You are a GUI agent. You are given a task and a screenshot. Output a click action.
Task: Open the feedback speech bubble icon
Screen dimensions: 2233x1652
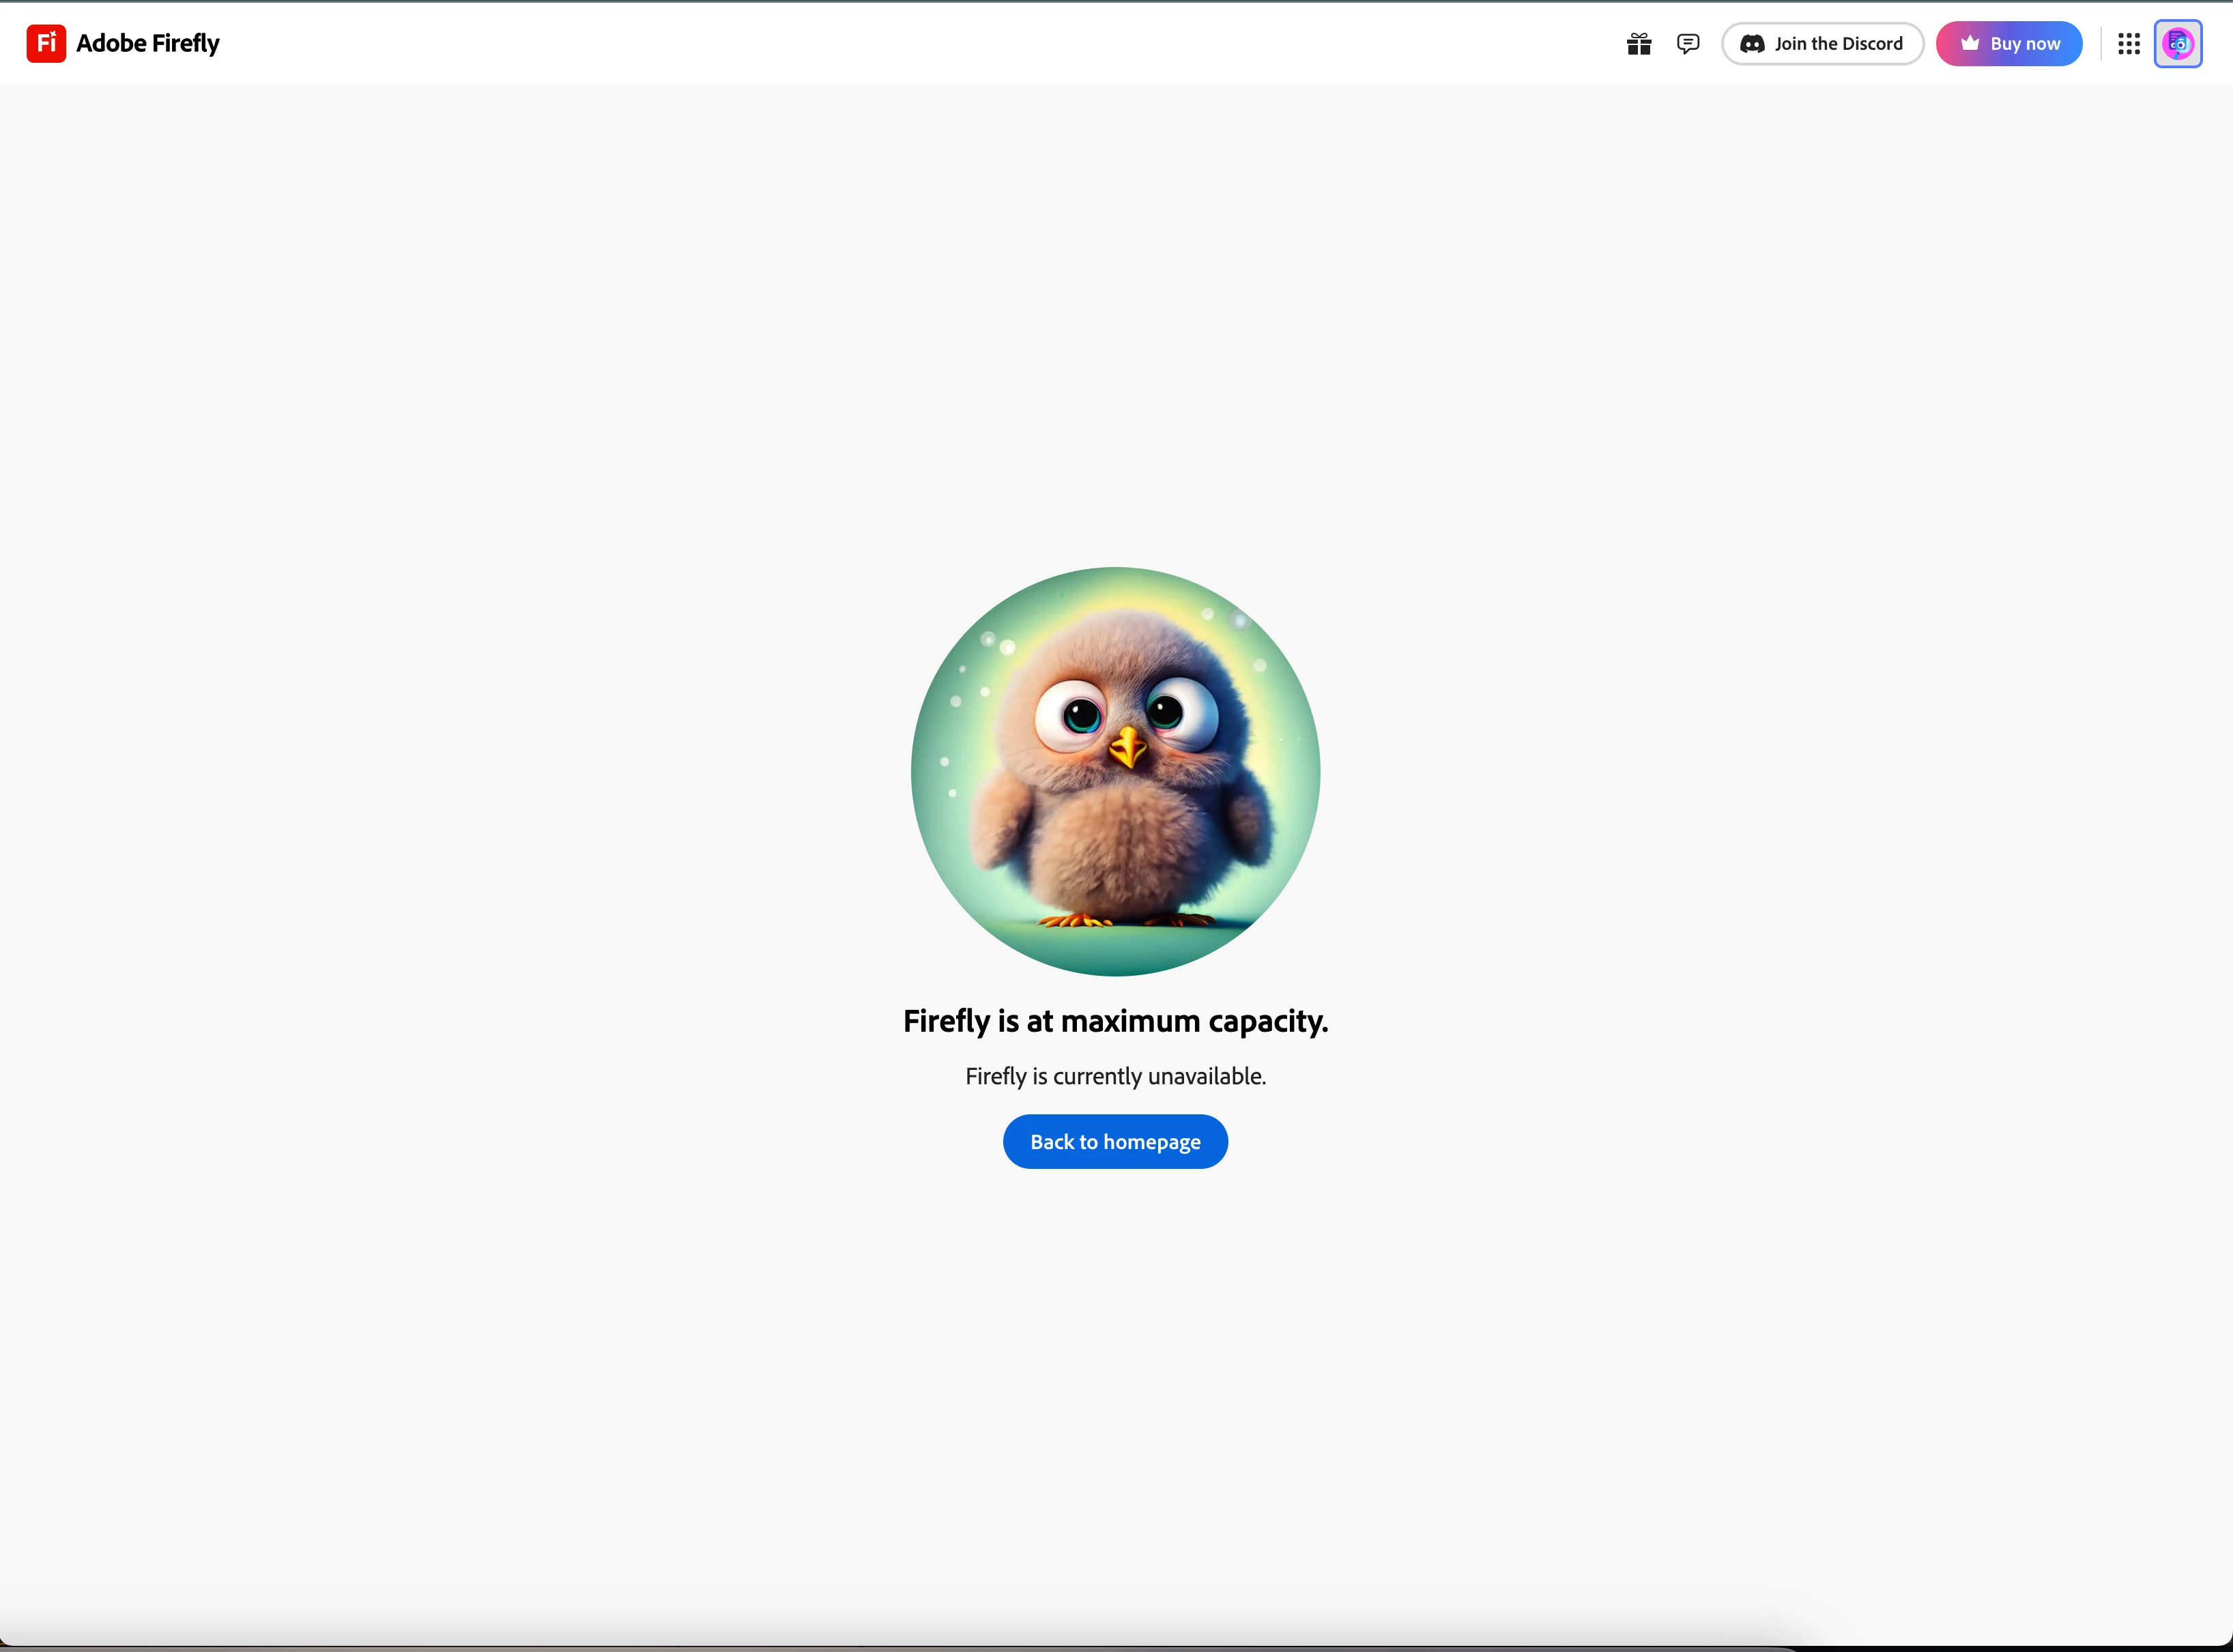[x=1688, y=44]
